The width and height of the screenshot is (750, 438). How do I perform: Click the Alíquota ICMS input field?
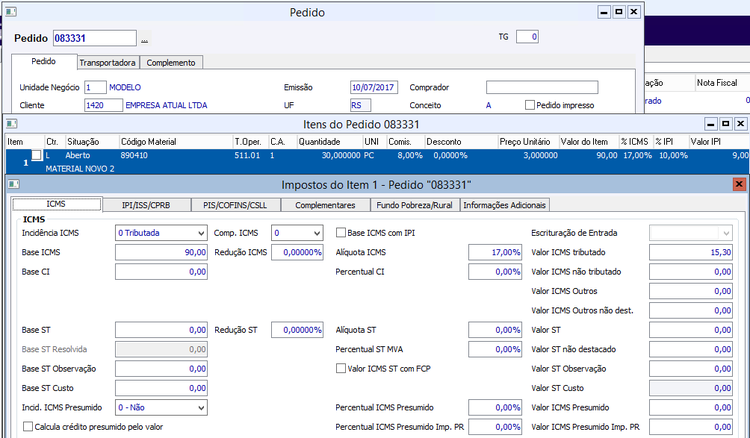tap(495, 252)
